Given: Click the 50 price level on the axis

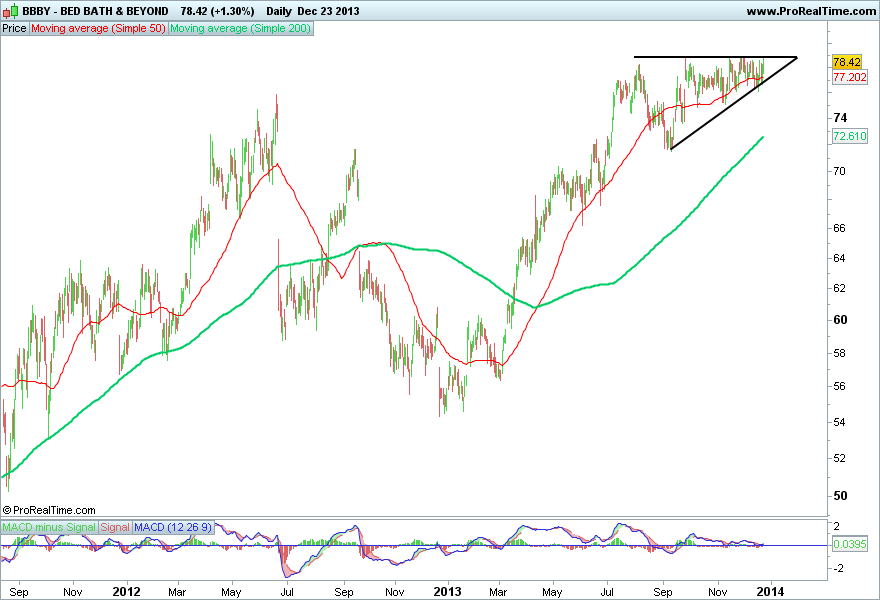Looking at the screenshot, I should 840,496.
